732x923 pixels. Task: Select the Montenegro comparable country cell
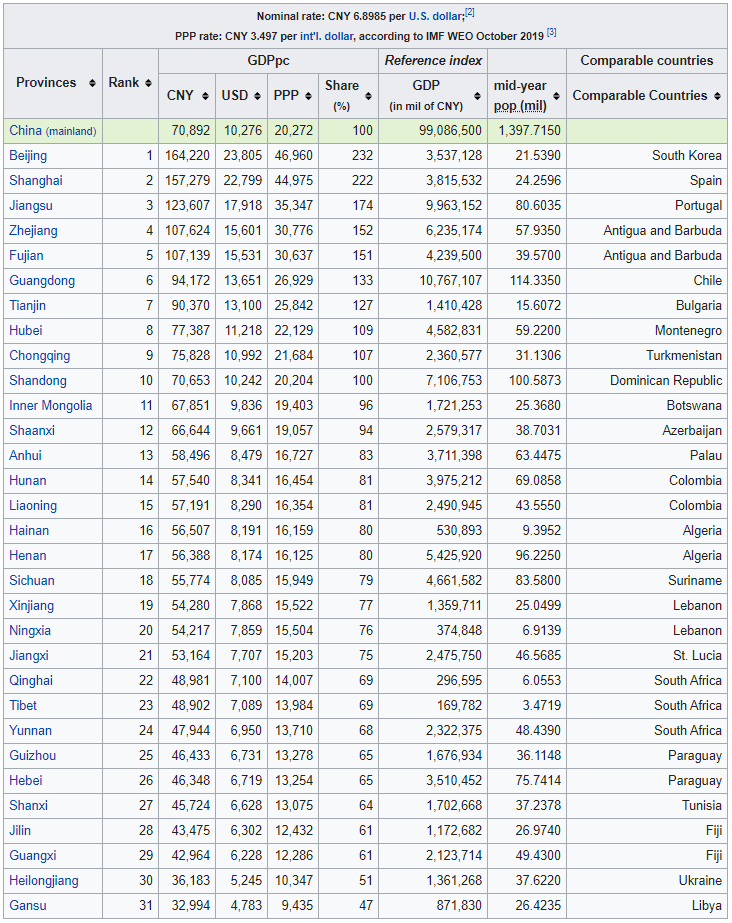pos(647,331)
